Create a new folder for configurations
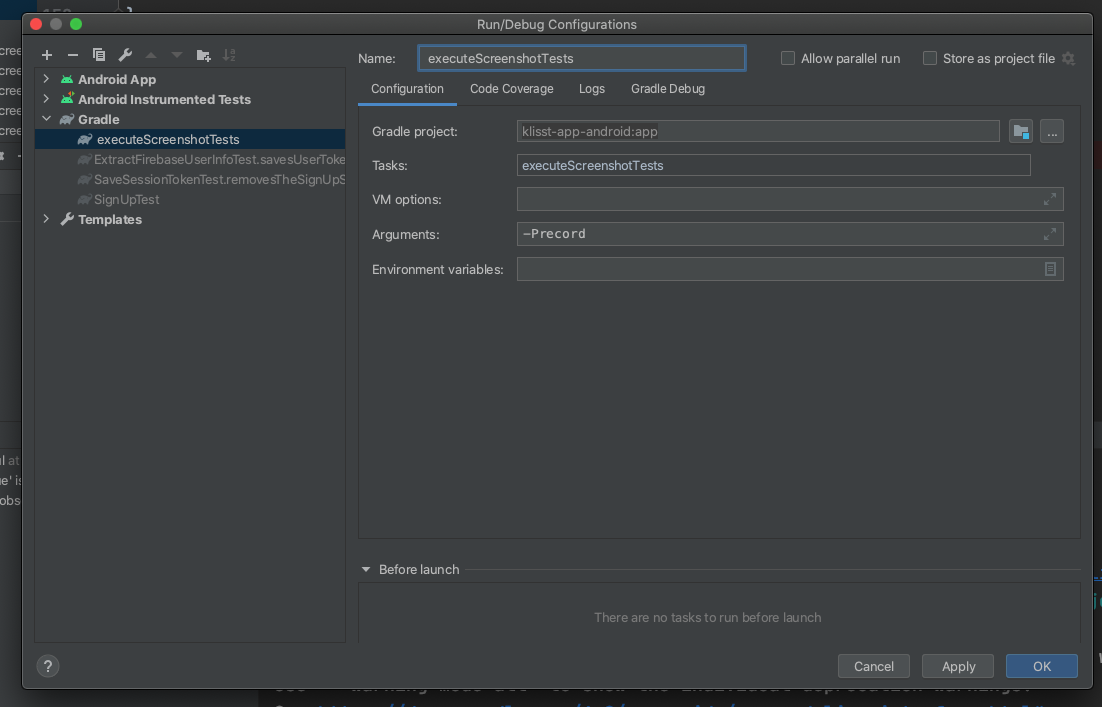The image size is (1102, 707). click(203, 55)
